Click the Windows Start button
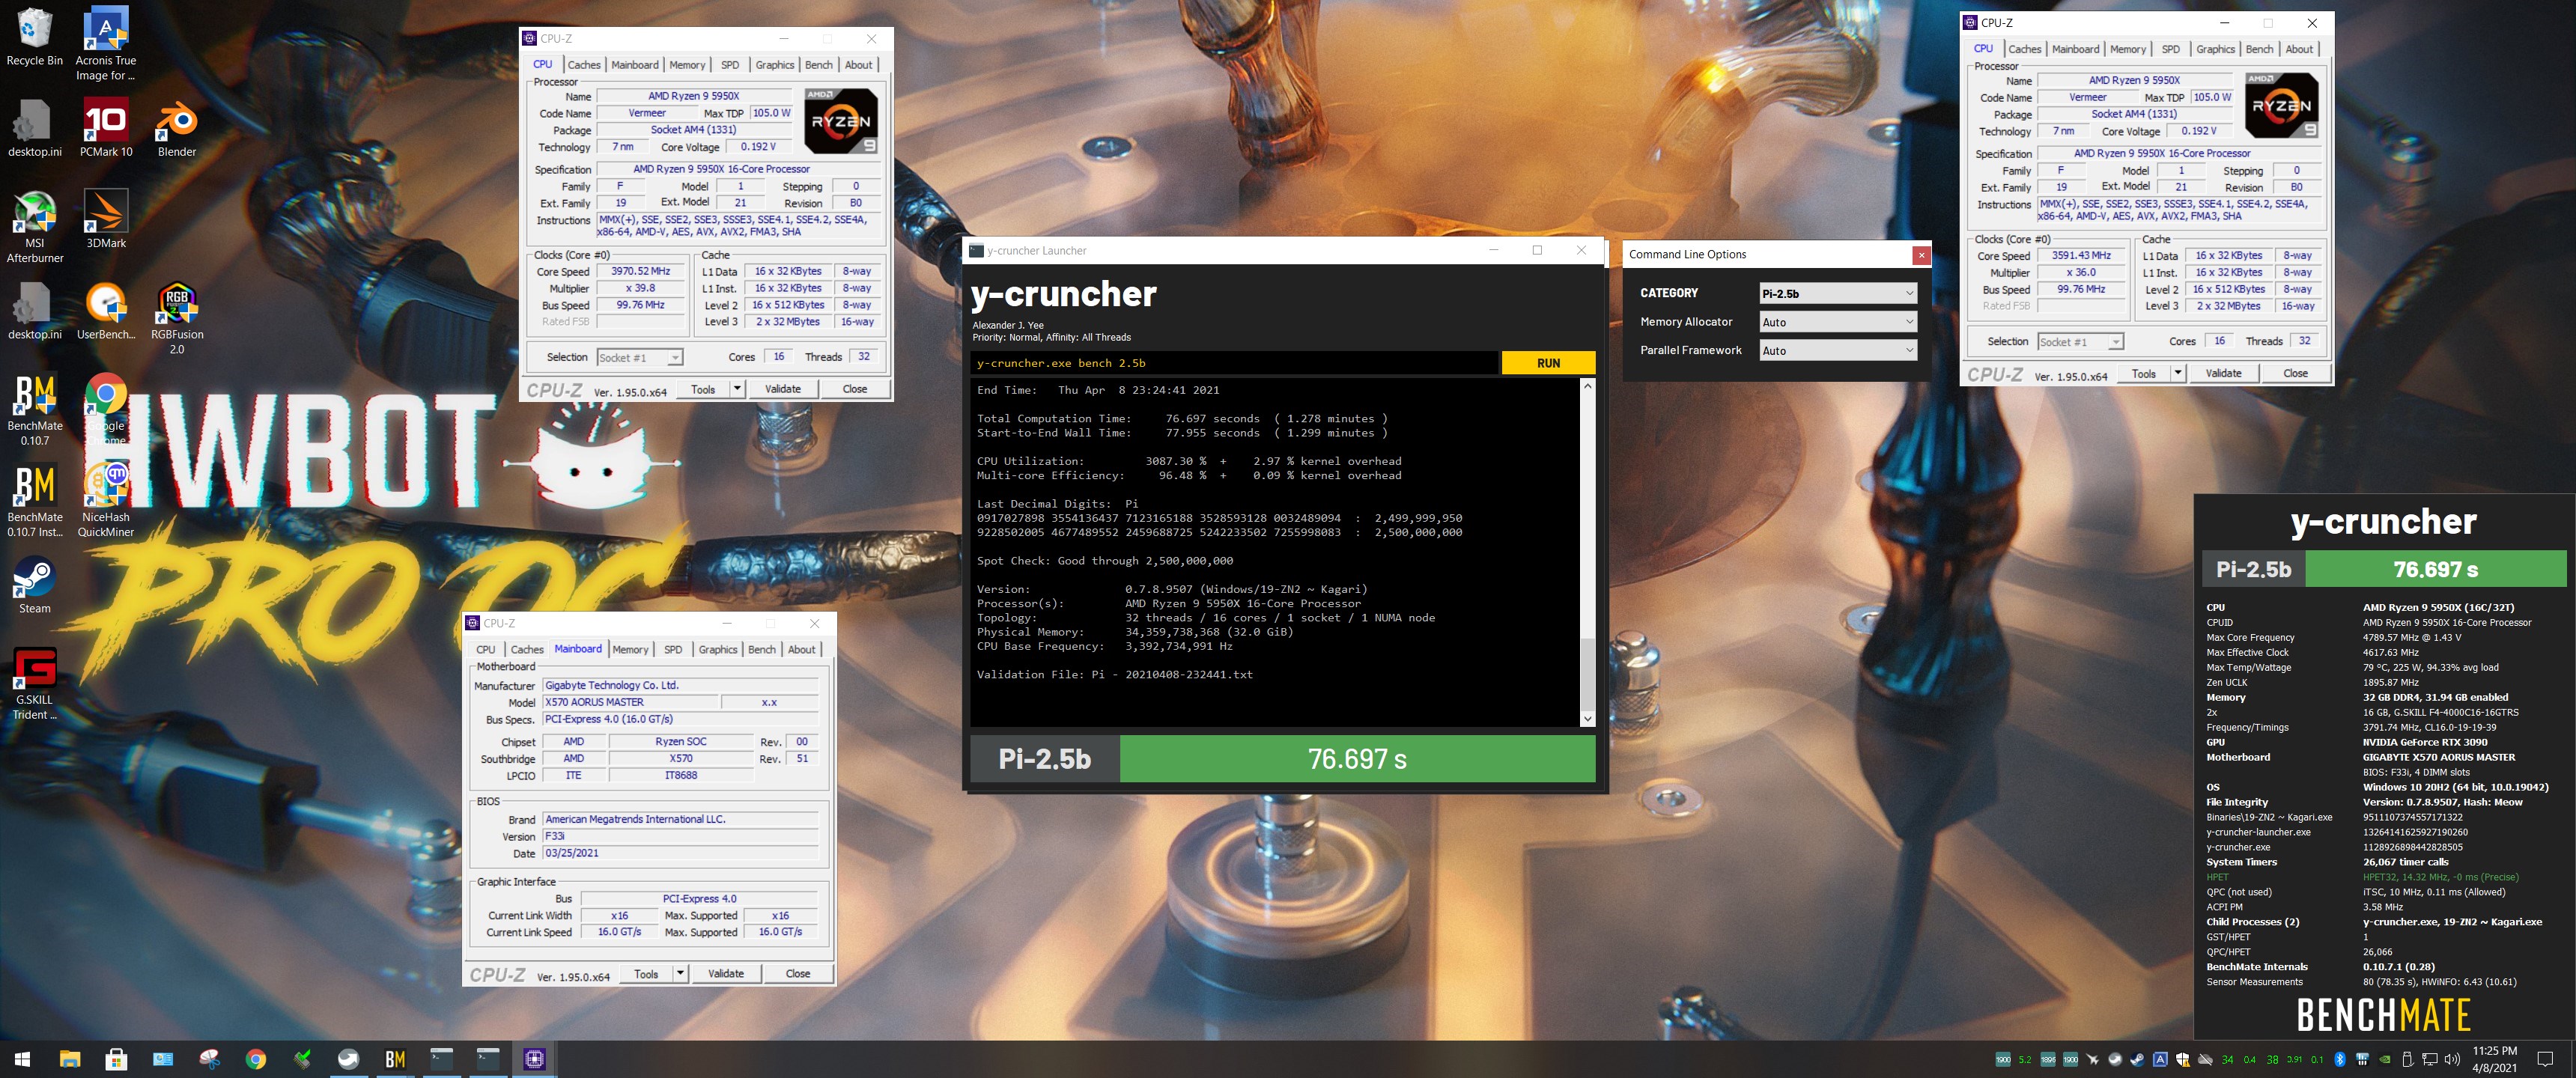Screen dimensions: 2576x1078 pyautogui.click(x=22, y=1059)
